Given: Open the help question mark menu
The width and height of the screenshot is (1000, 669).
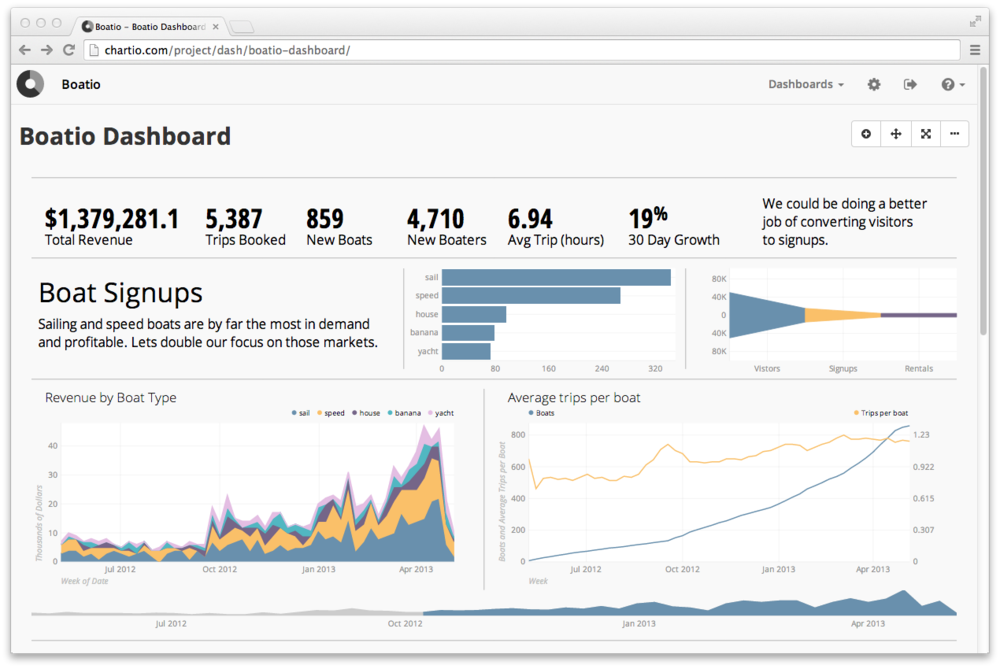Looking at the screenshot, I should 953,84.
